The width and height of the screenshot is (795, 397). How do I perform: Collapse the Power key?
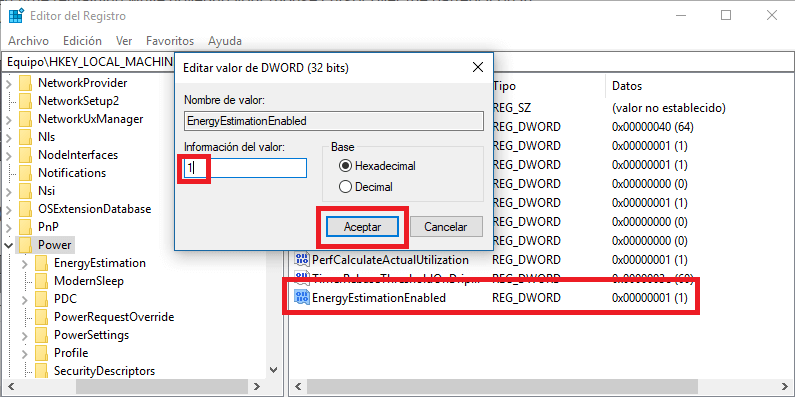click(x=9, y=245)
